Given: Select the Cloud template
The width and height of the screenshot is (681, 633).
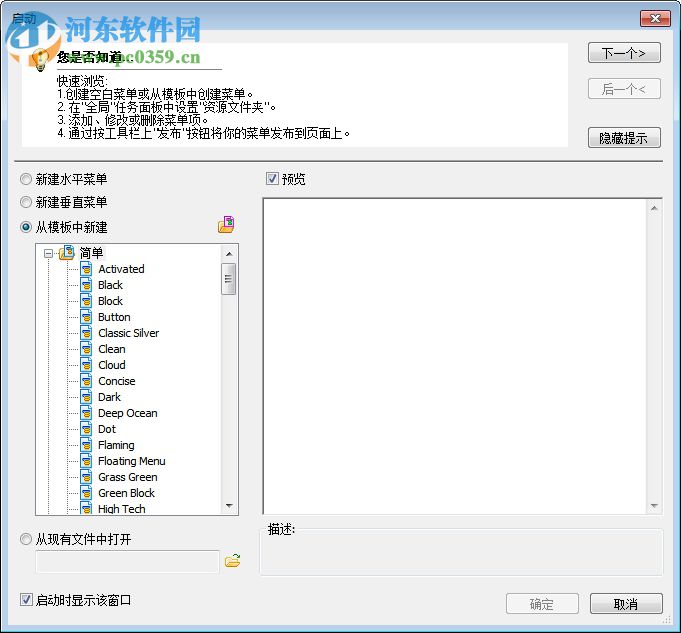Looking at the screenshot, I should [112, 365].
